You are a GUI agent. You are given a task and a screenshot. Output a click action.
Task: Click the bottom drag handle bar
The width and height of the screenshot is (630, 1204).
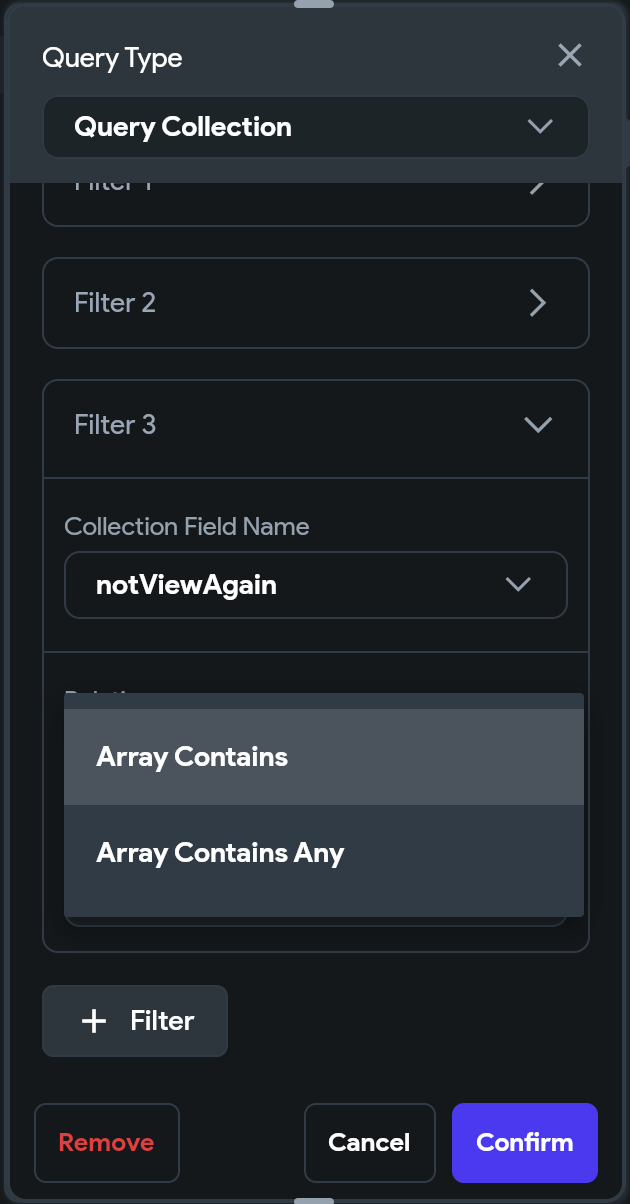(x=314, y=1199)
